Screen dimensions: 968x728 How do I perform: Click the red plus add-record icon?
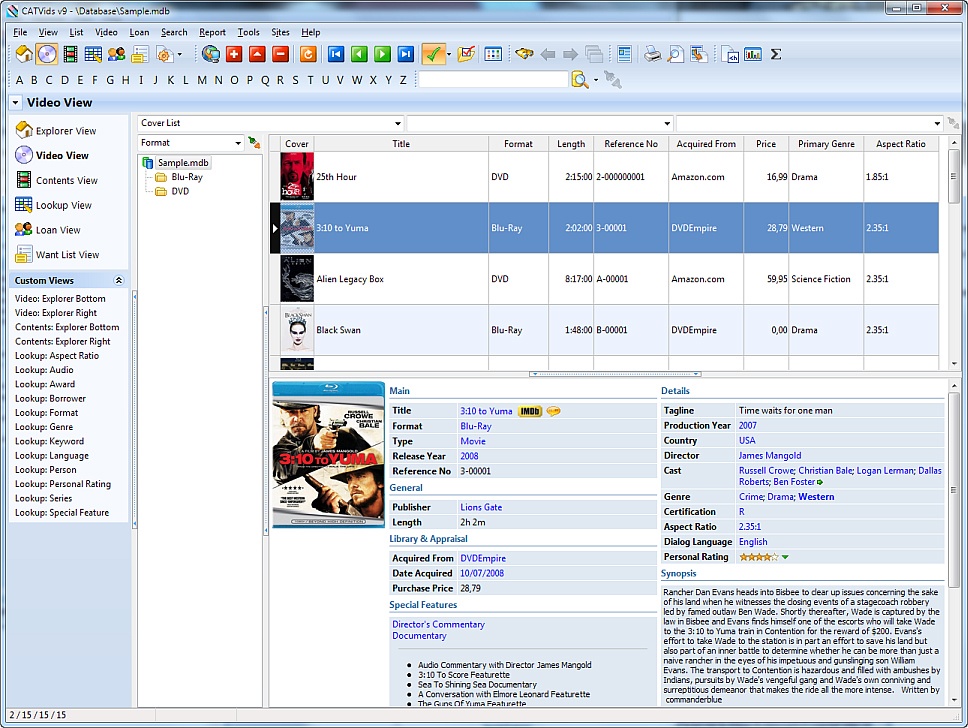[x=234, y=54]
